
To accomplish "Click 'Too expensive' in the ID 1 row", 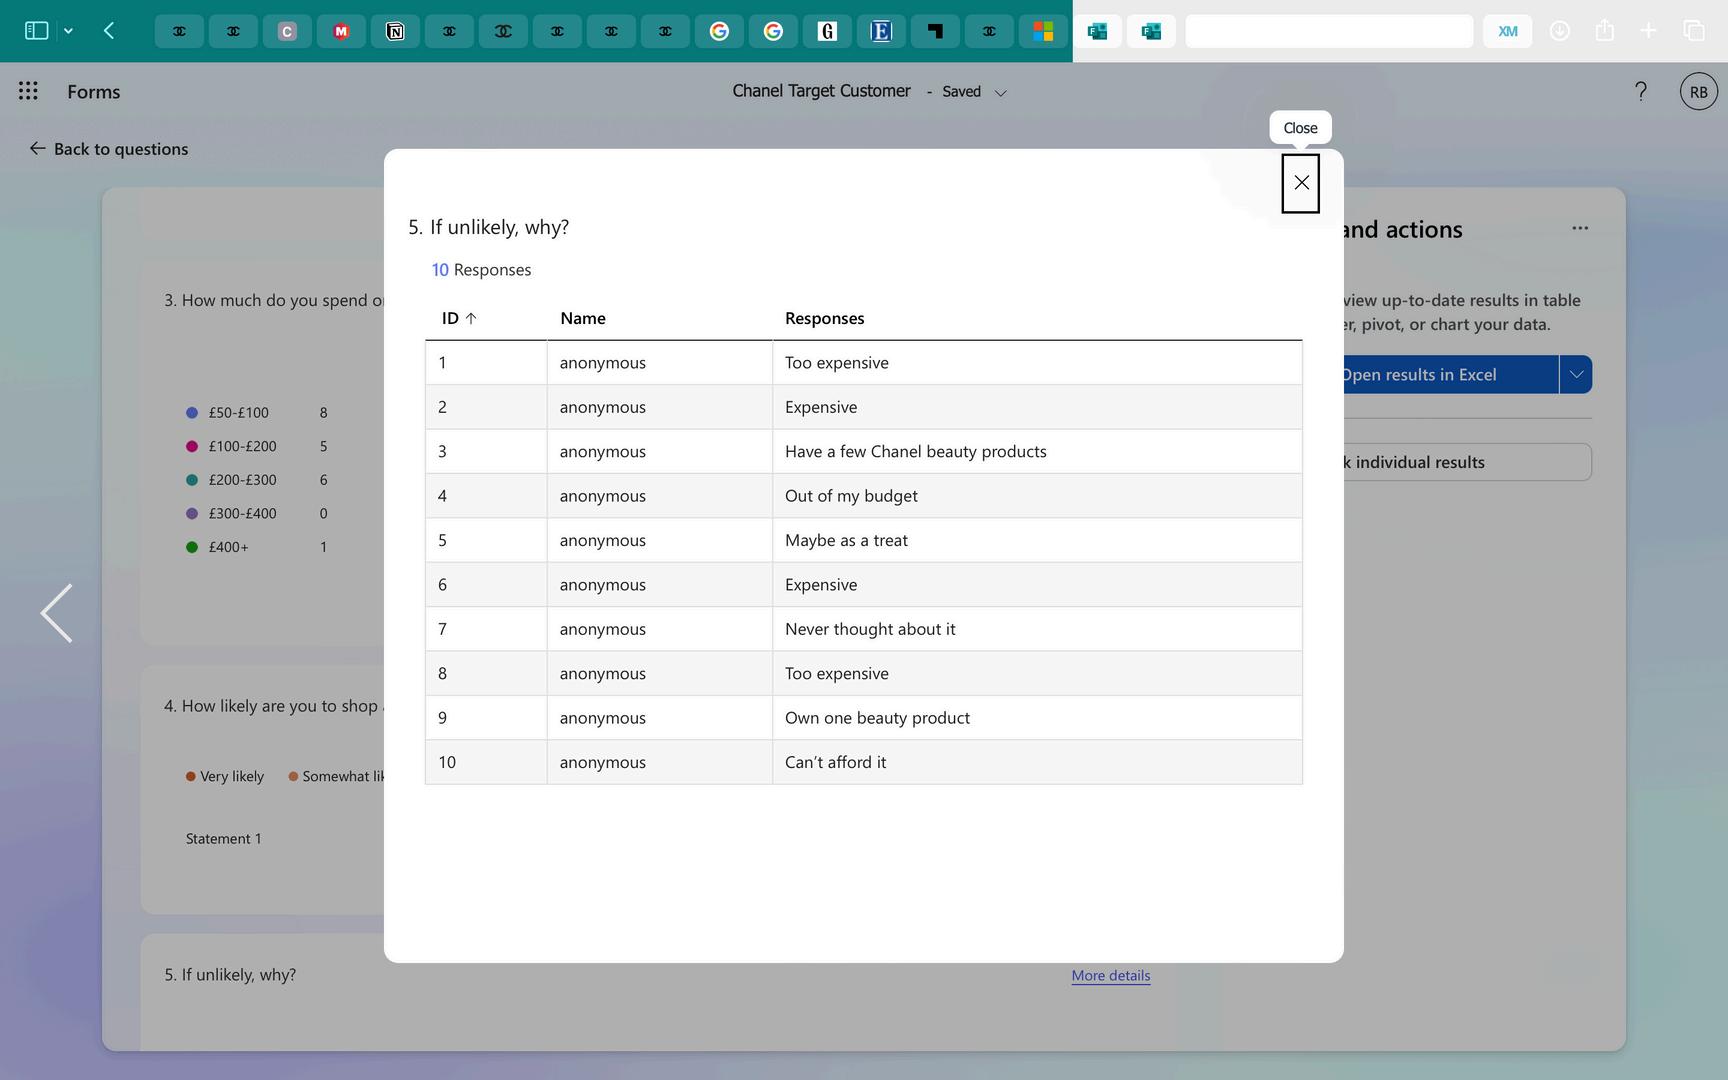I will click(837, 363).
